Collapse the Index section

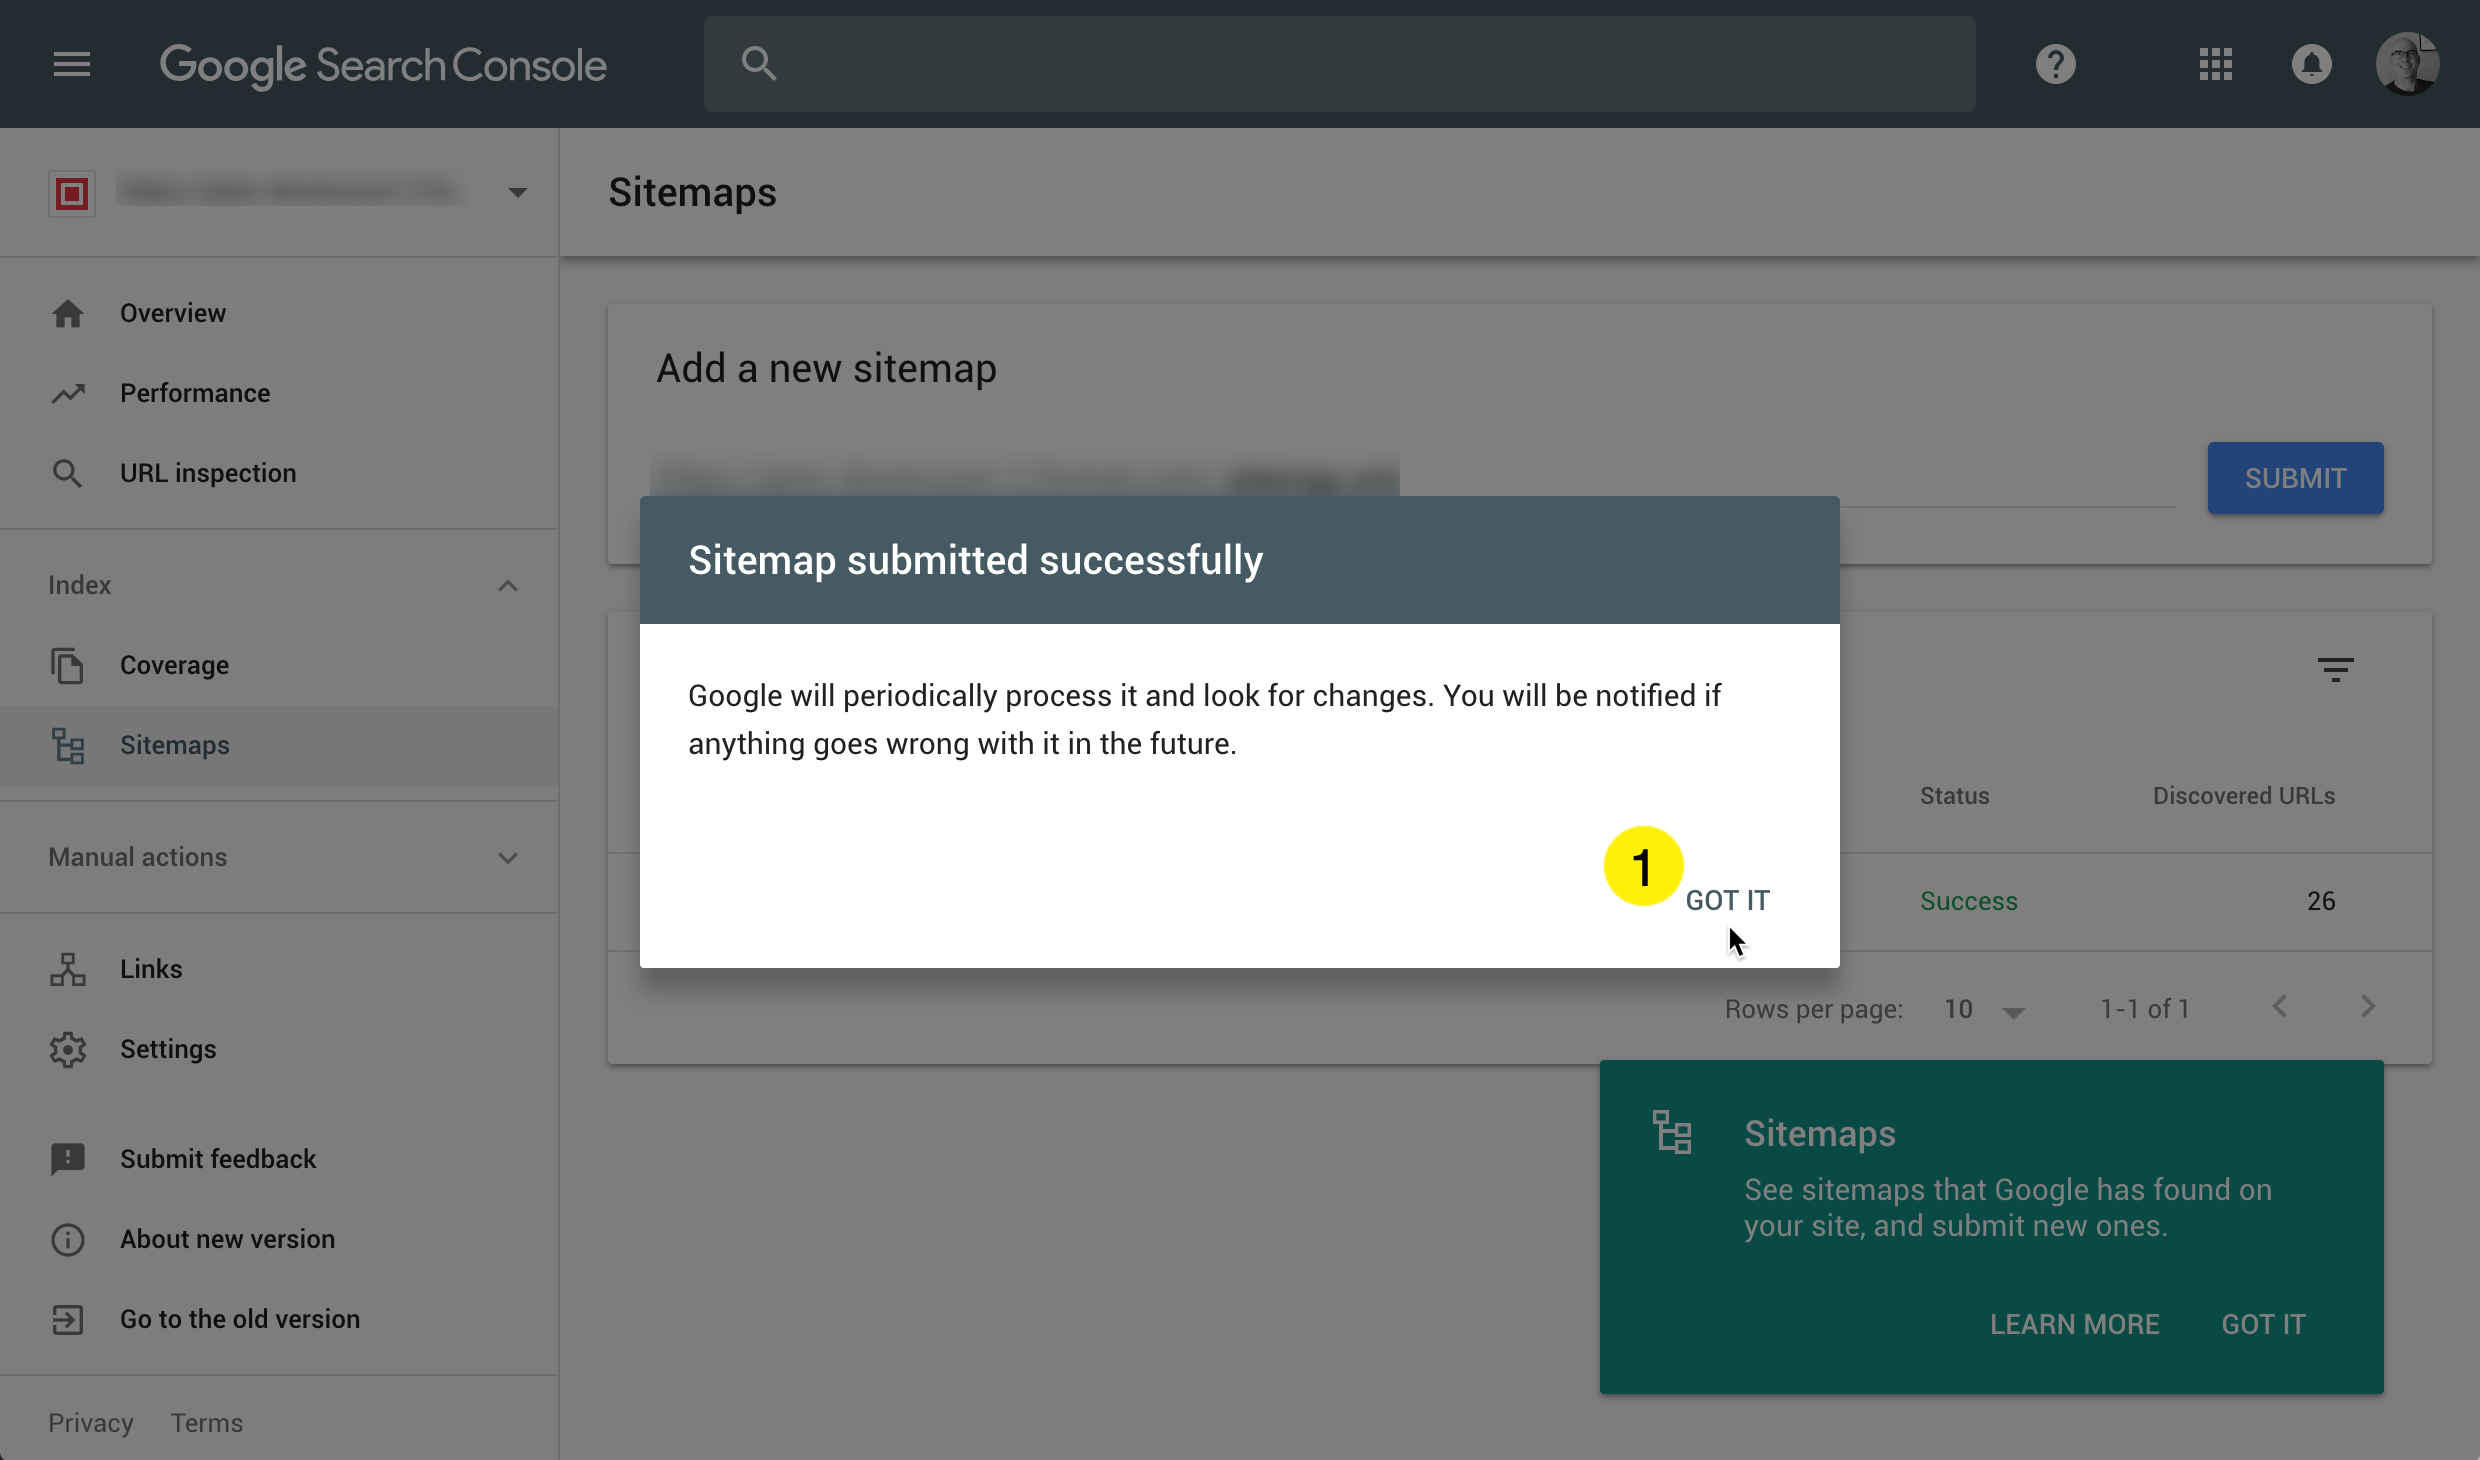click(508, 586)
